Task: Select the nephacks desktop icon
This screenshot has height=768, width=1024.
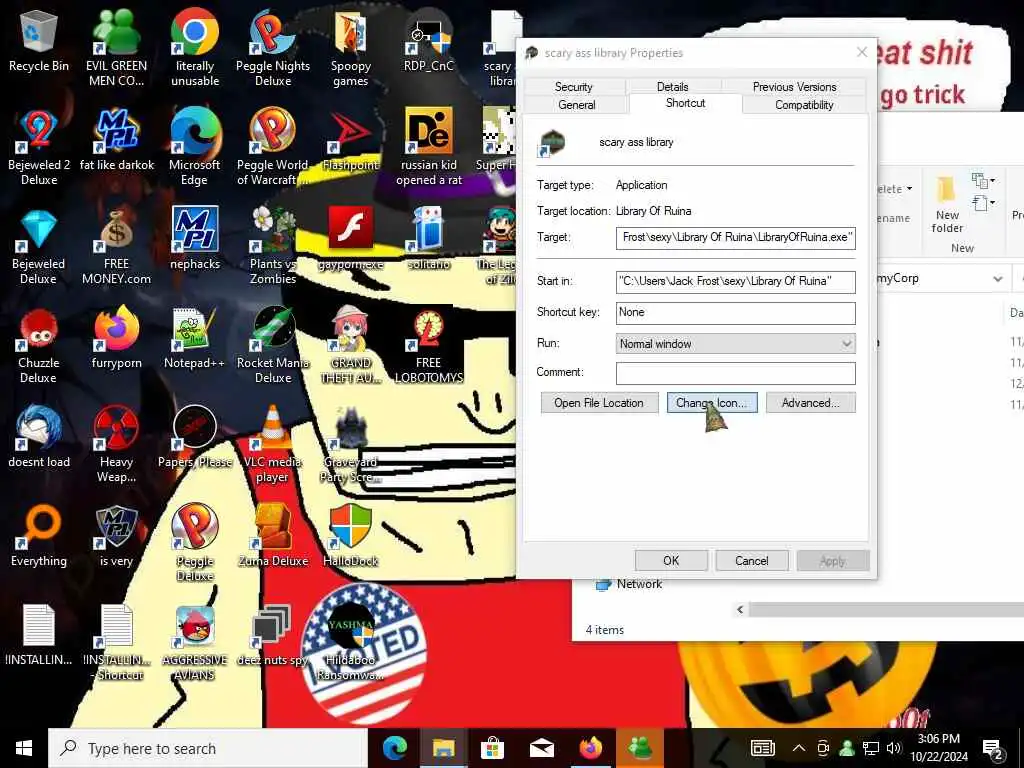Action: coord(195,238)
